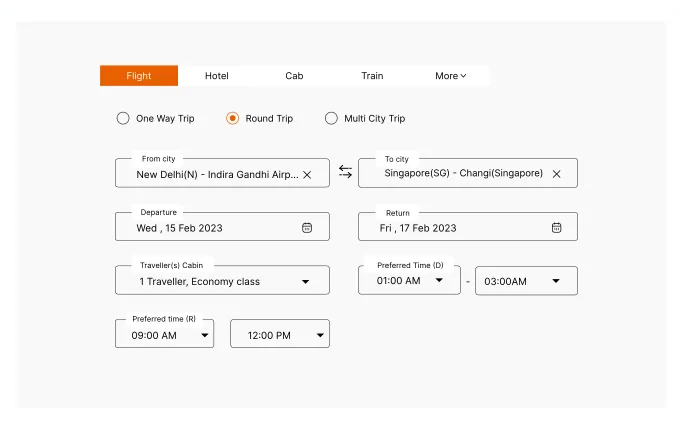This screenshot has width=682, height=431.
Task: Open 01:00 AM departure time dropdown
Action: (409, 280)
